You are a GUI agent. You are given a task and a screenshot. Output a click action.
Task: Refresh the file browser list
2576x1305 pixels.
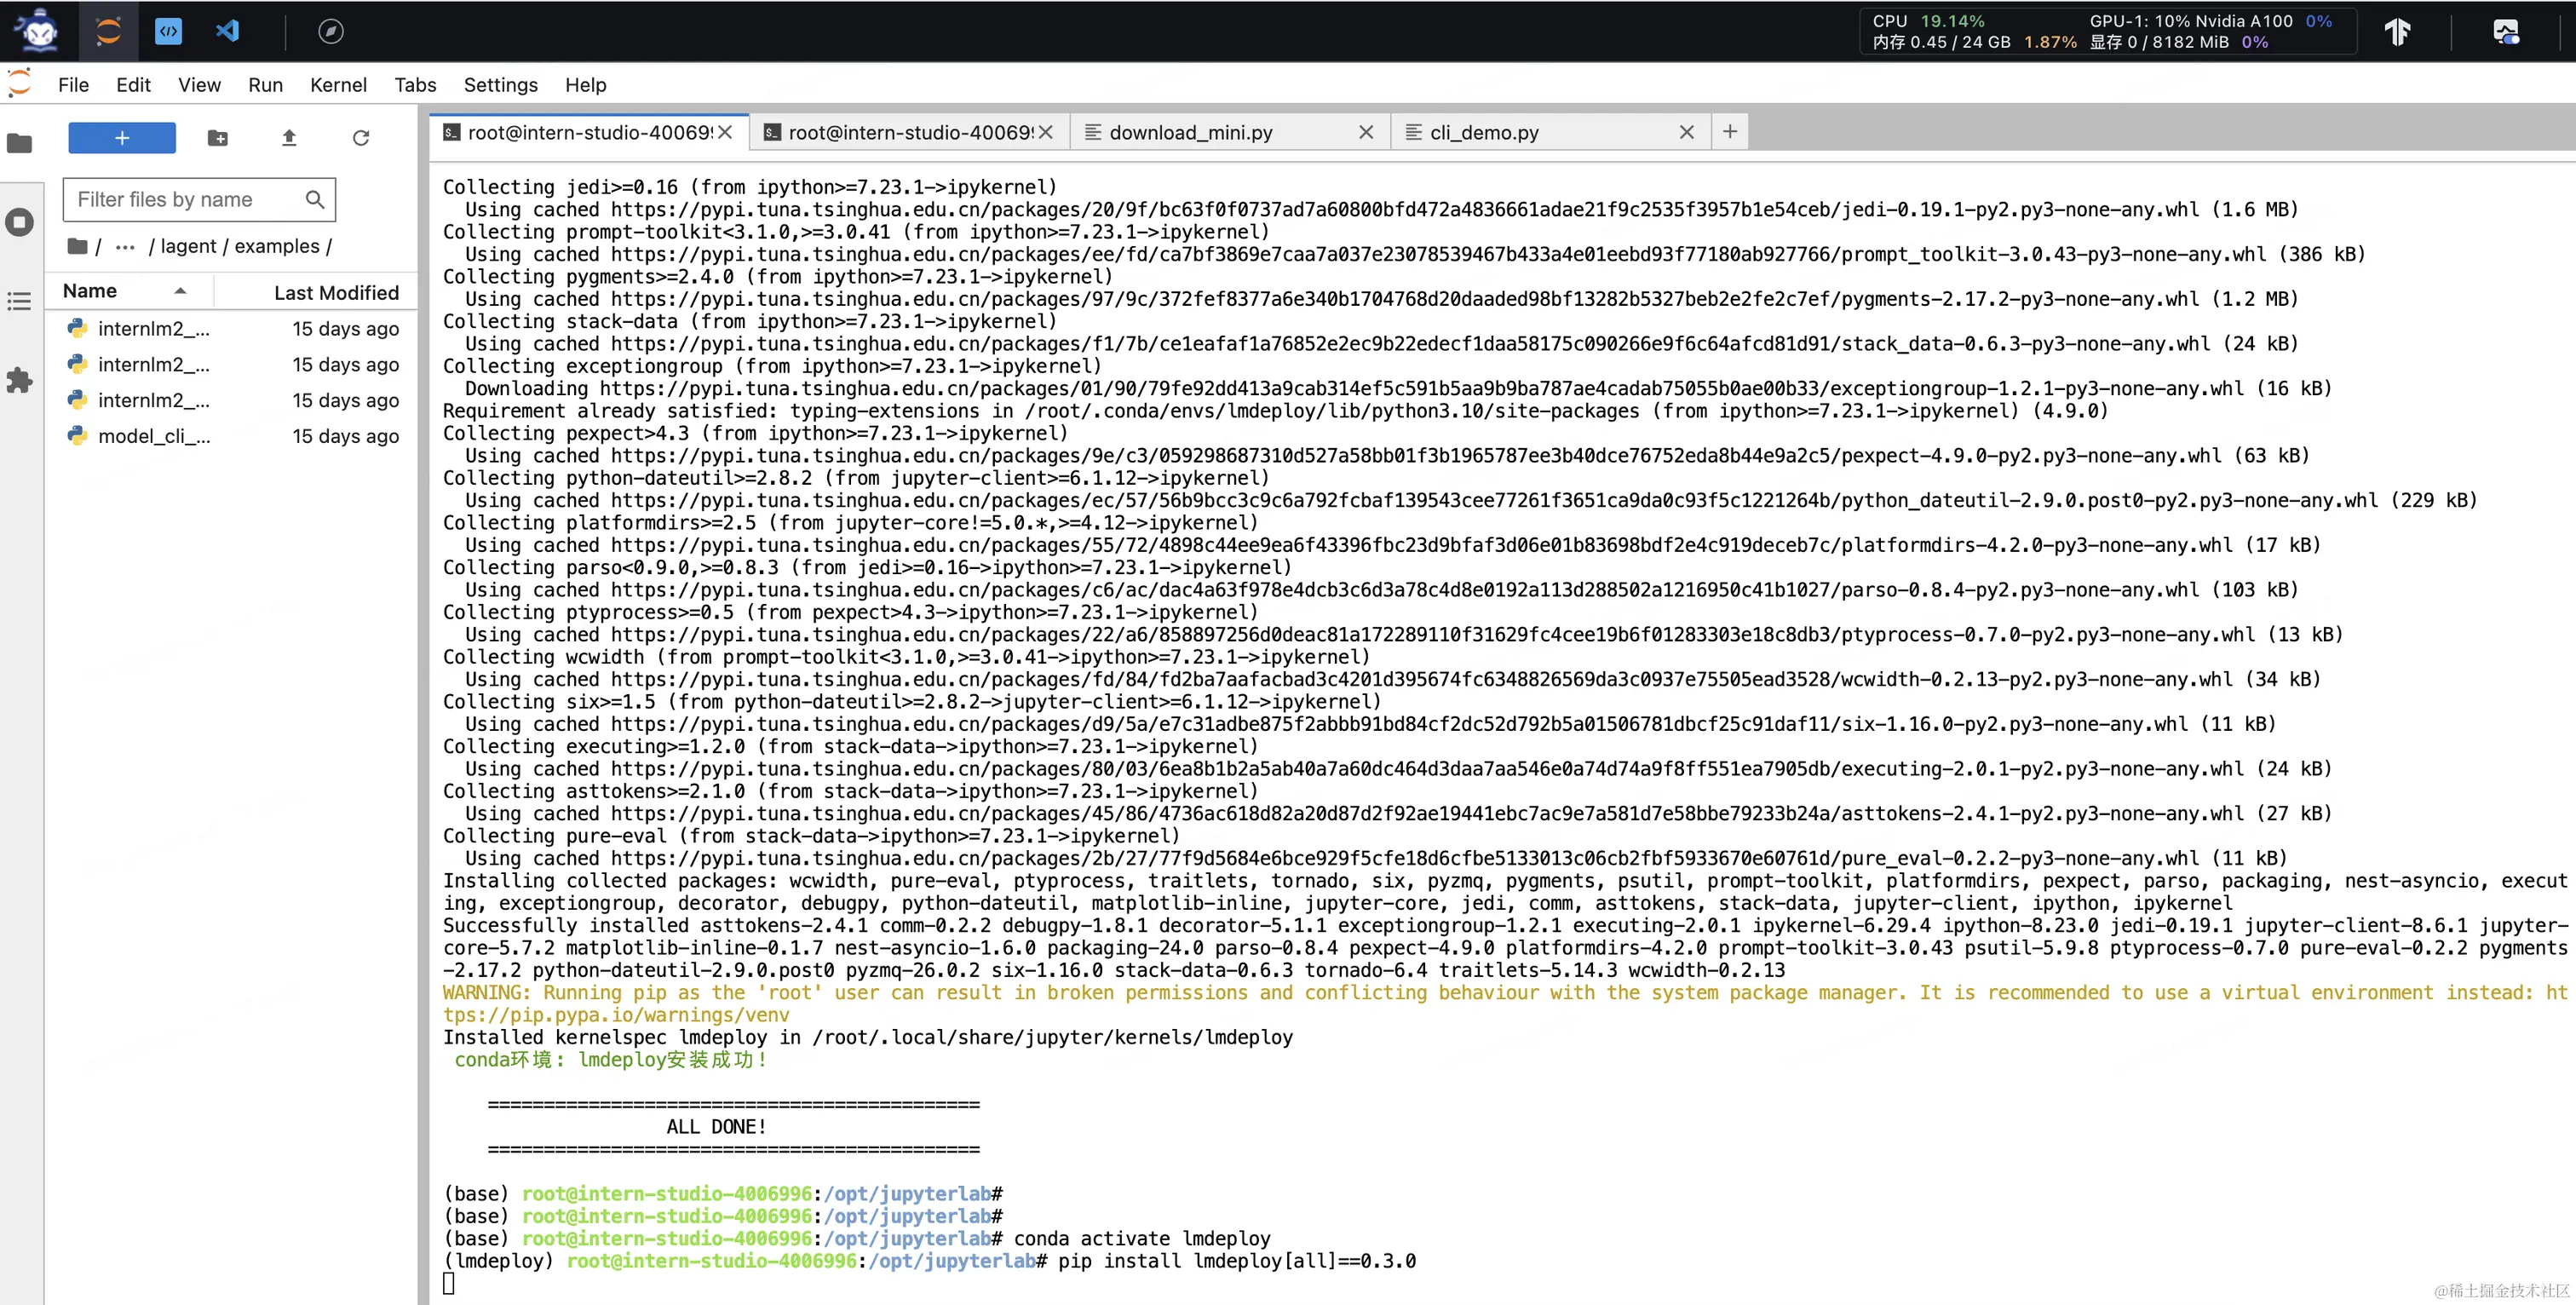click(361, 138)
